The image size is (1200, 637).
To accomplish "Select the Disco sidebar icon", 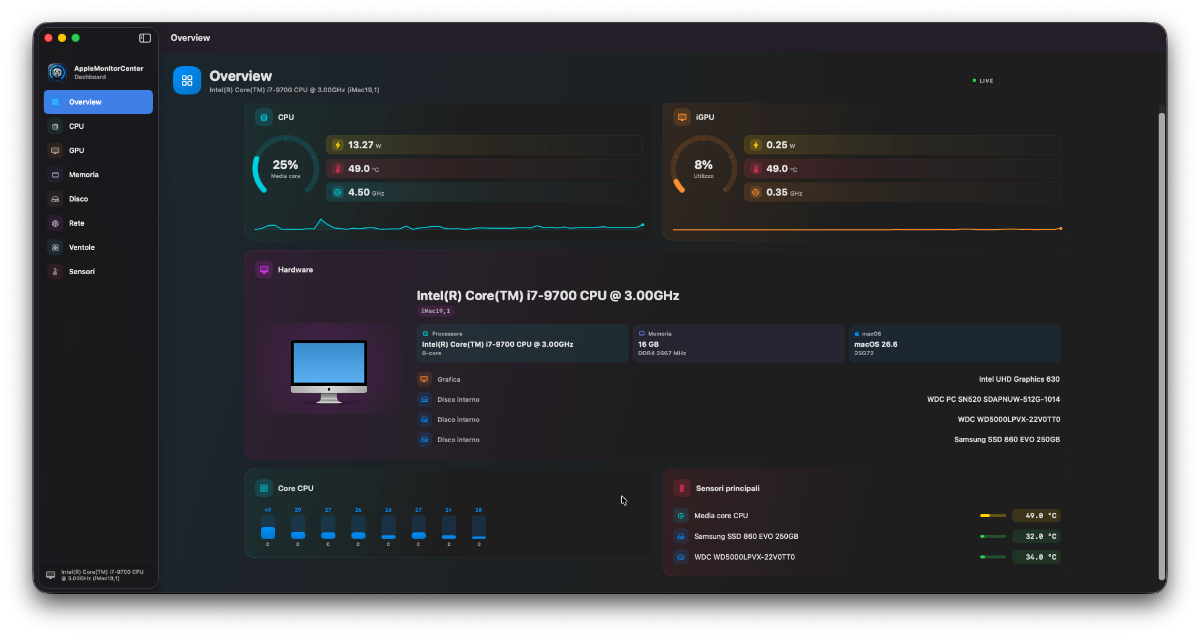I will [x=56, y=199].
